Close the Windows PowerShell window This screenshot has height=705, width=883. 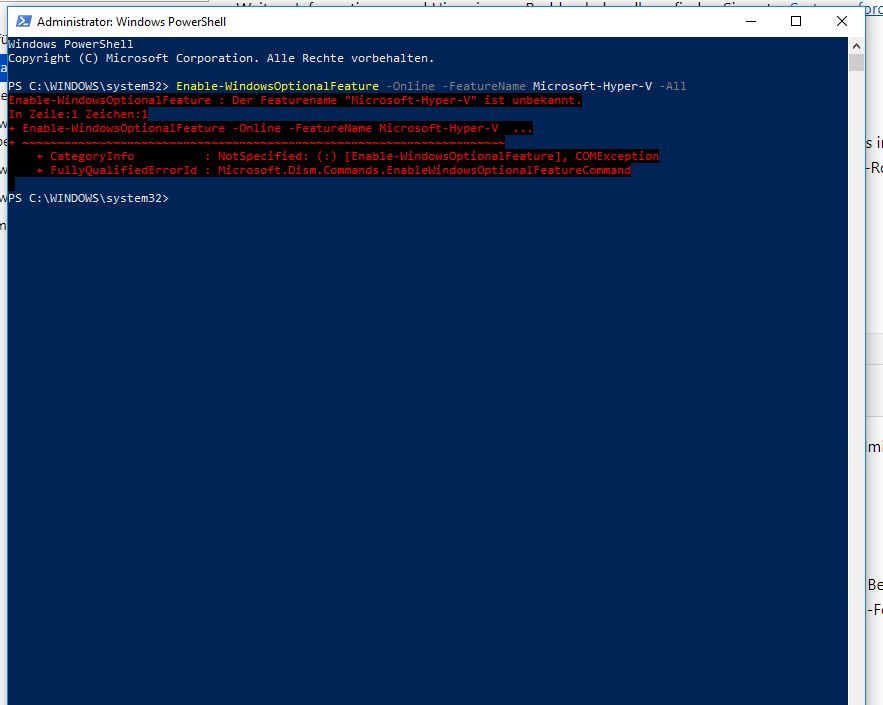[841, 21]
